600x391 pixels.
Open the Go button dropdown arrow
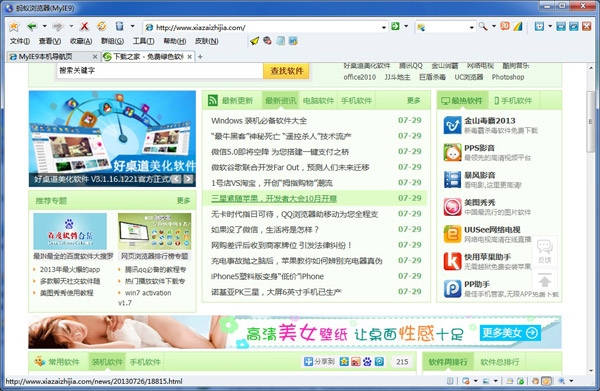pyautogui.click(x=406, y=26)
